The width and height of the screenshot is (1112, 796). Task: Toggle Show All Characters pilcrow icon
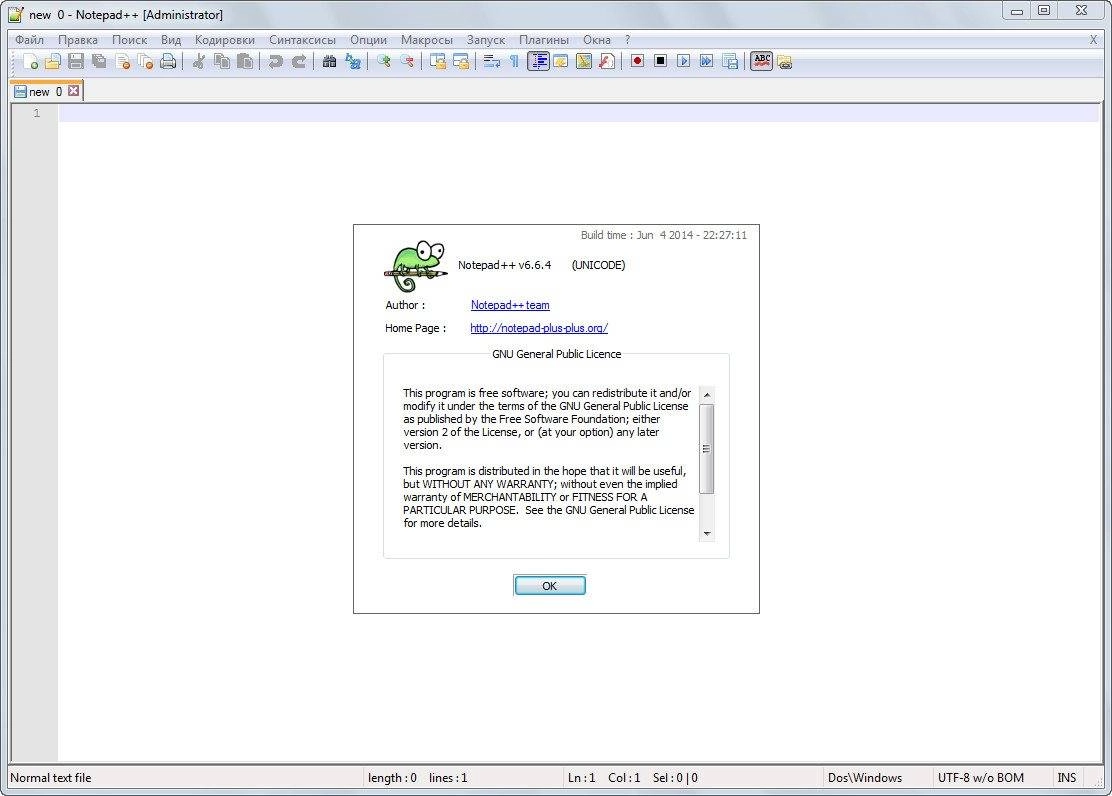[x=514, y=62]
